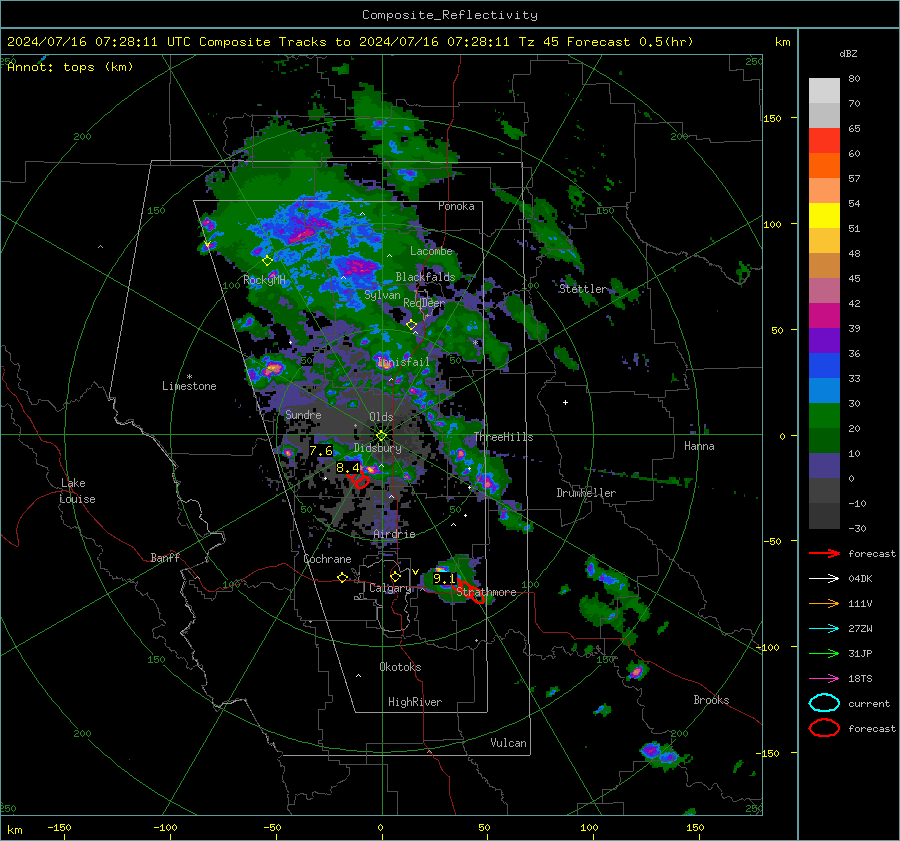Click the HighRiver town label
The width and height of the screenshot is (900, 841).
point(415,702)
